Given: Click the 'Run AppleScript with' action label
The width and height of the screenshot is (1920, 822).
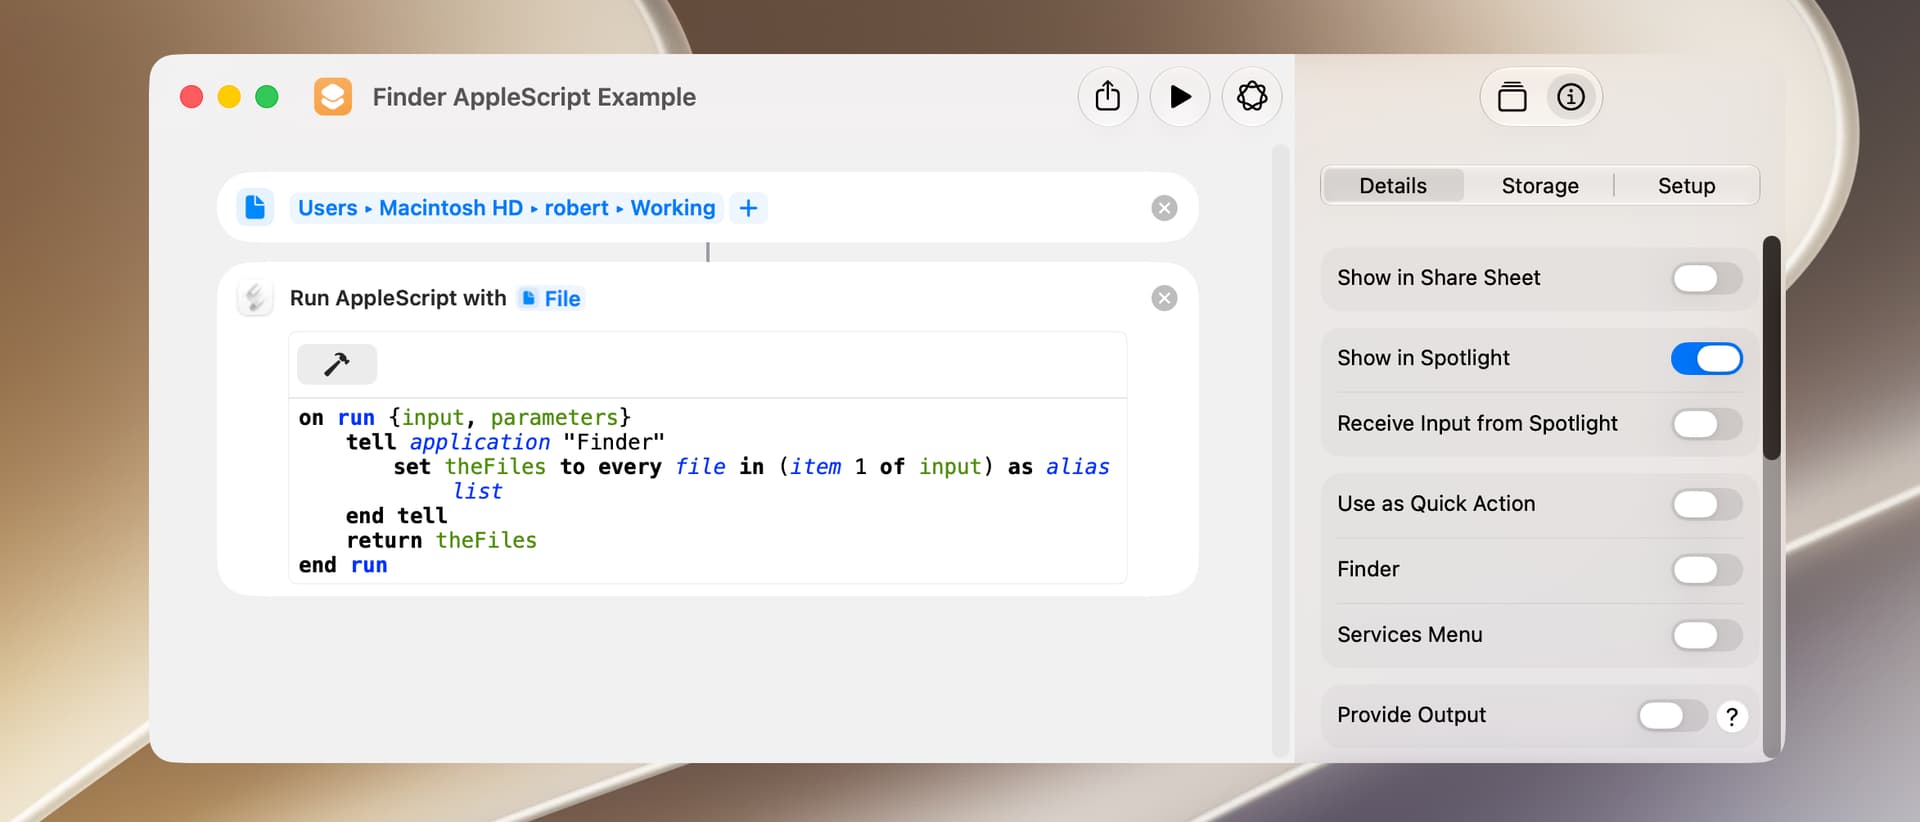Looking at the screenshot, I should pos(398,298).
